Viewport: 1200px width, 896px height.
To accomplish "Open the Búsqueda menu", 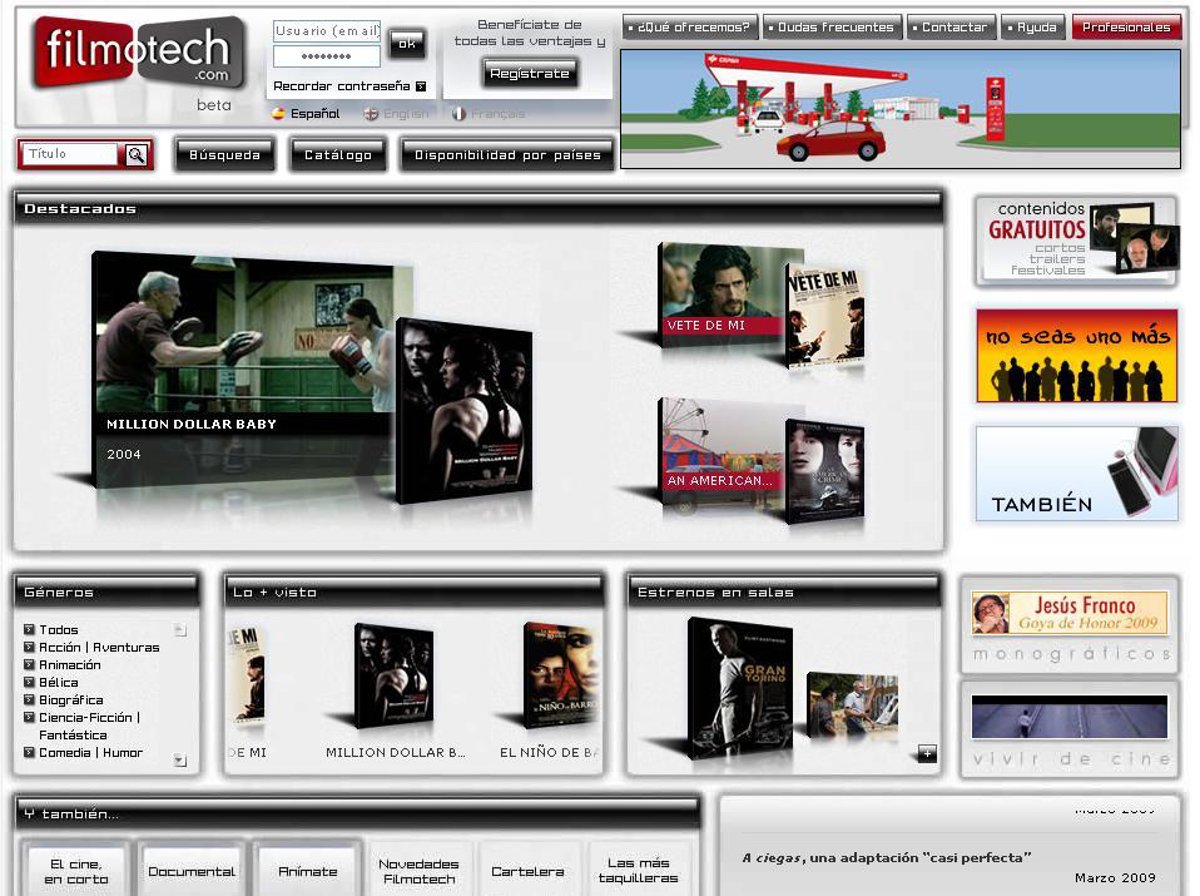I will [225, 155].
